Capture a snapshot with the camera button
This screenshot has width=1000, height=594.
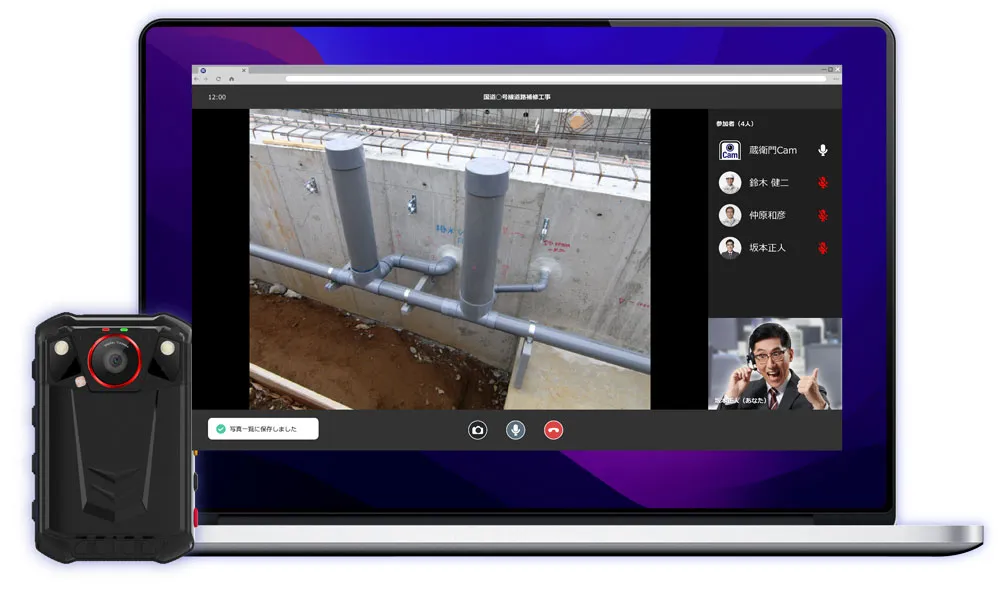pos(478,430)
